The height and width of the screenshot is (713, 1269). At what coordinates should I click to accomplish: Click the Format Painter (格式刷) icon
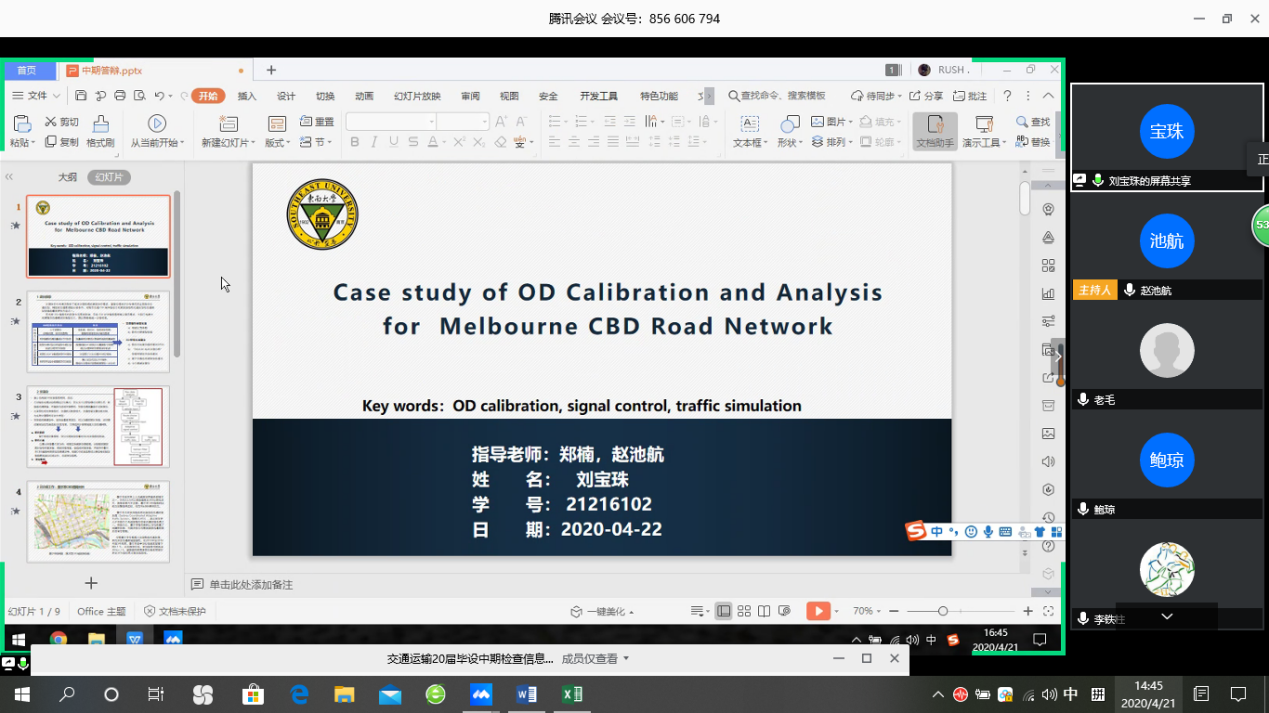tap(100, 124)
